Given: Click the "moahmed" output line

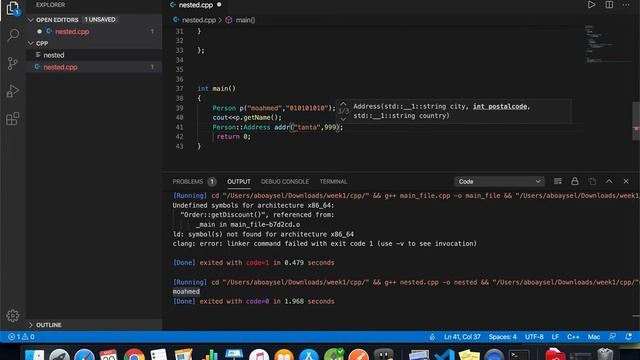Looking at the screenshot, I should 186,291.
